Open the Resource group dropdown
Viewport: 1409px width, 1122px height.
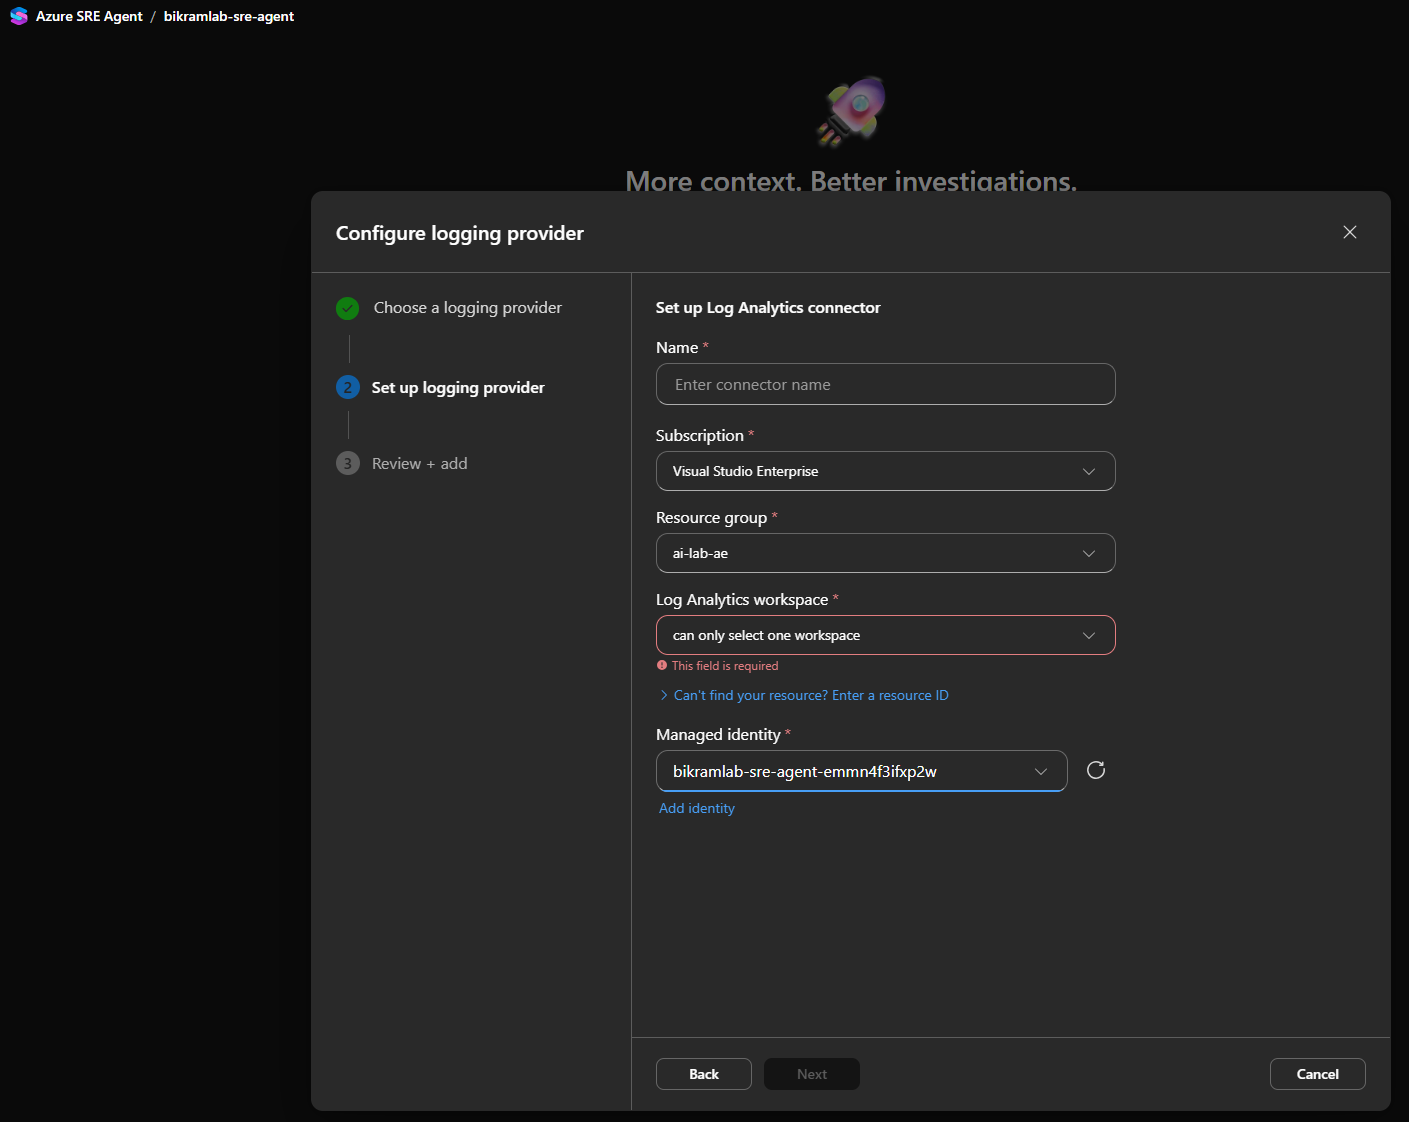pyautogui.click(x=885, y=553)
